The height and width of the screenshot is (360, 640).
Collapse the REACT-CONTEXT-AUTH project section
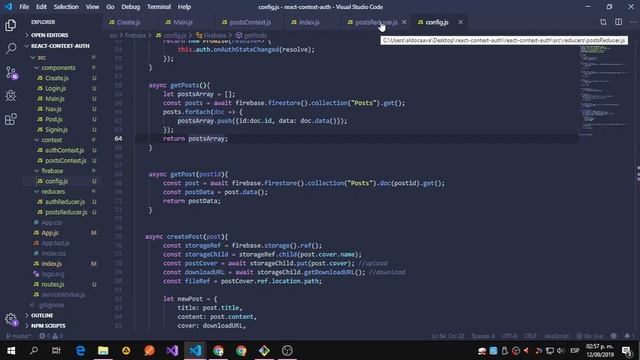[x=61, y=46]
